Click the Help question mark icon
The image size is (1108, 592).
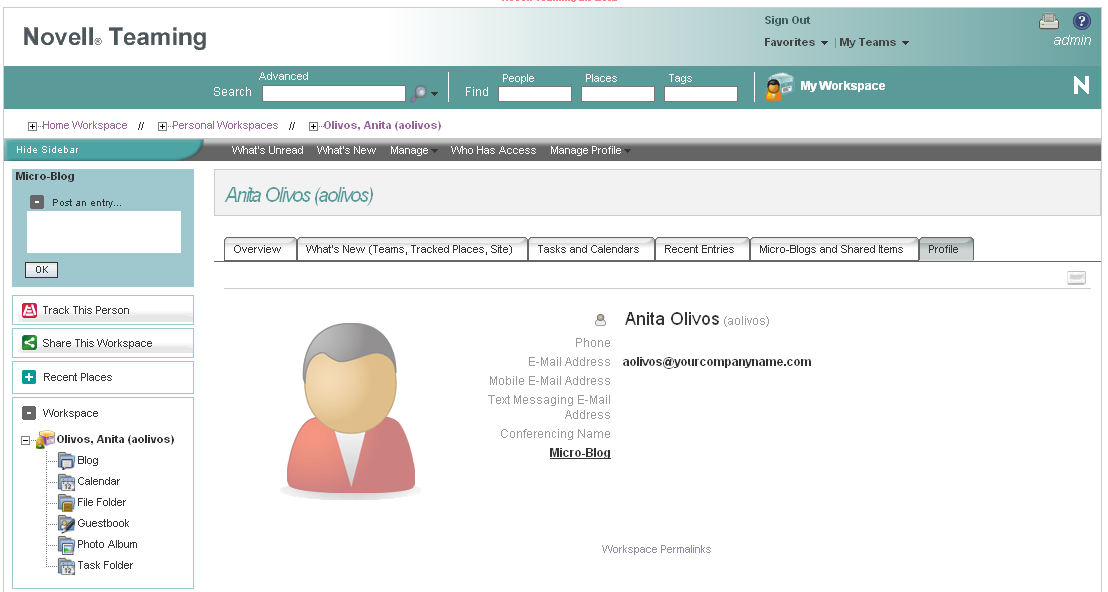click(1081, 21)
